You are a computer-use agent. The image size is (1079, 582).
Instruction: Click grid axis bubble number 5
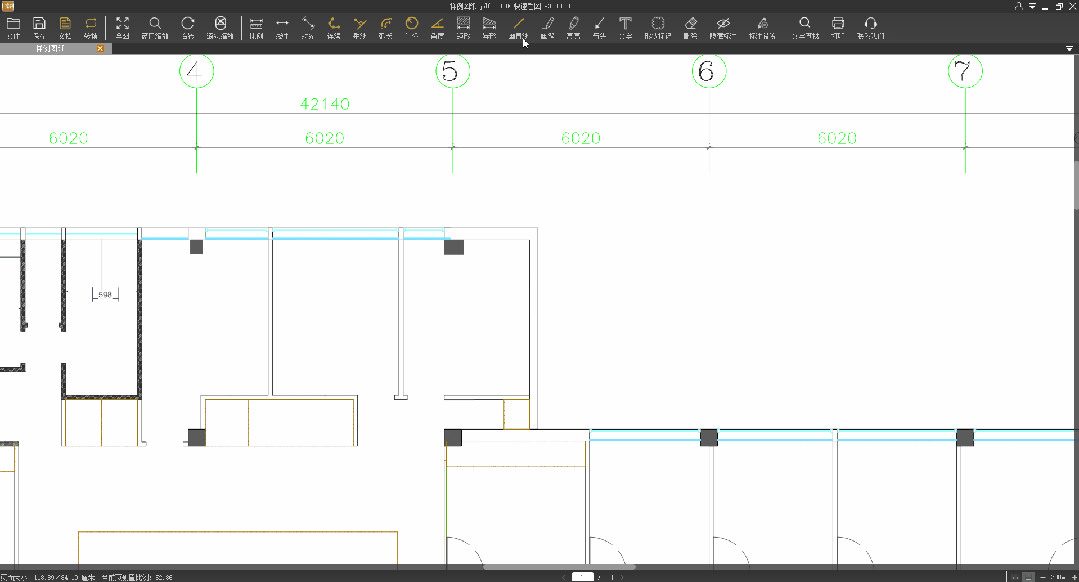pos(452,71)
